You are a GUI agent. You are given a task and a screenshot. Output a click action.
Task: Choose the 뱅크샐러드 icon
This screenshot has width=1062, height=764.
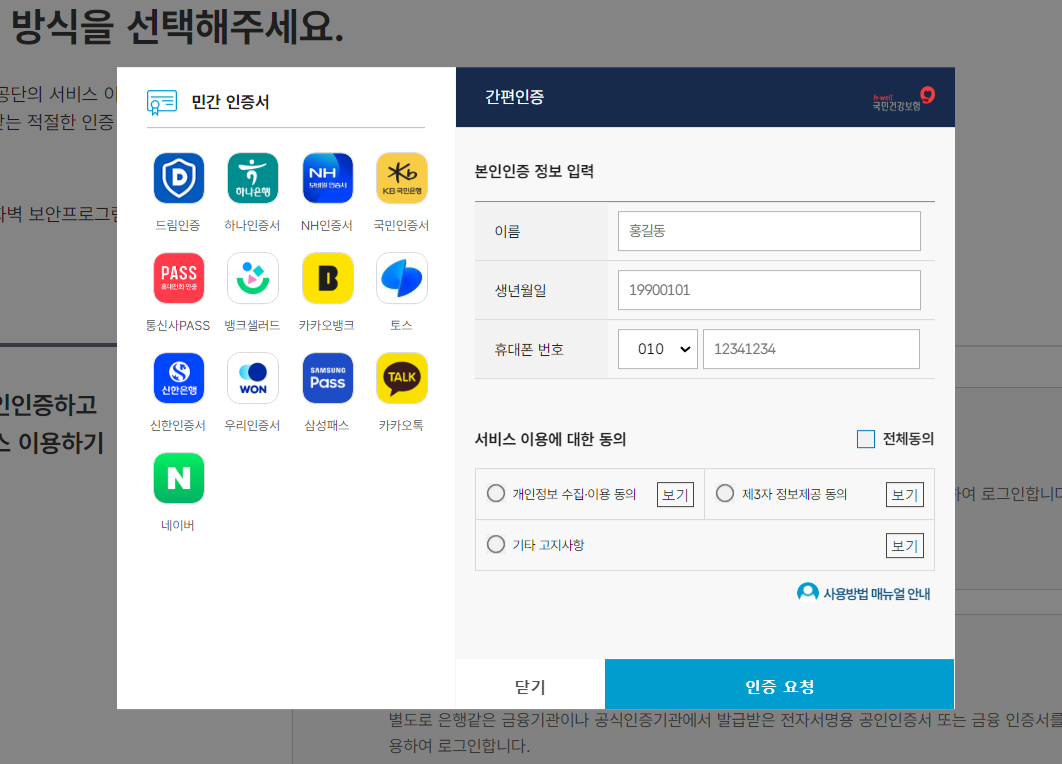(x=253, y=278)
